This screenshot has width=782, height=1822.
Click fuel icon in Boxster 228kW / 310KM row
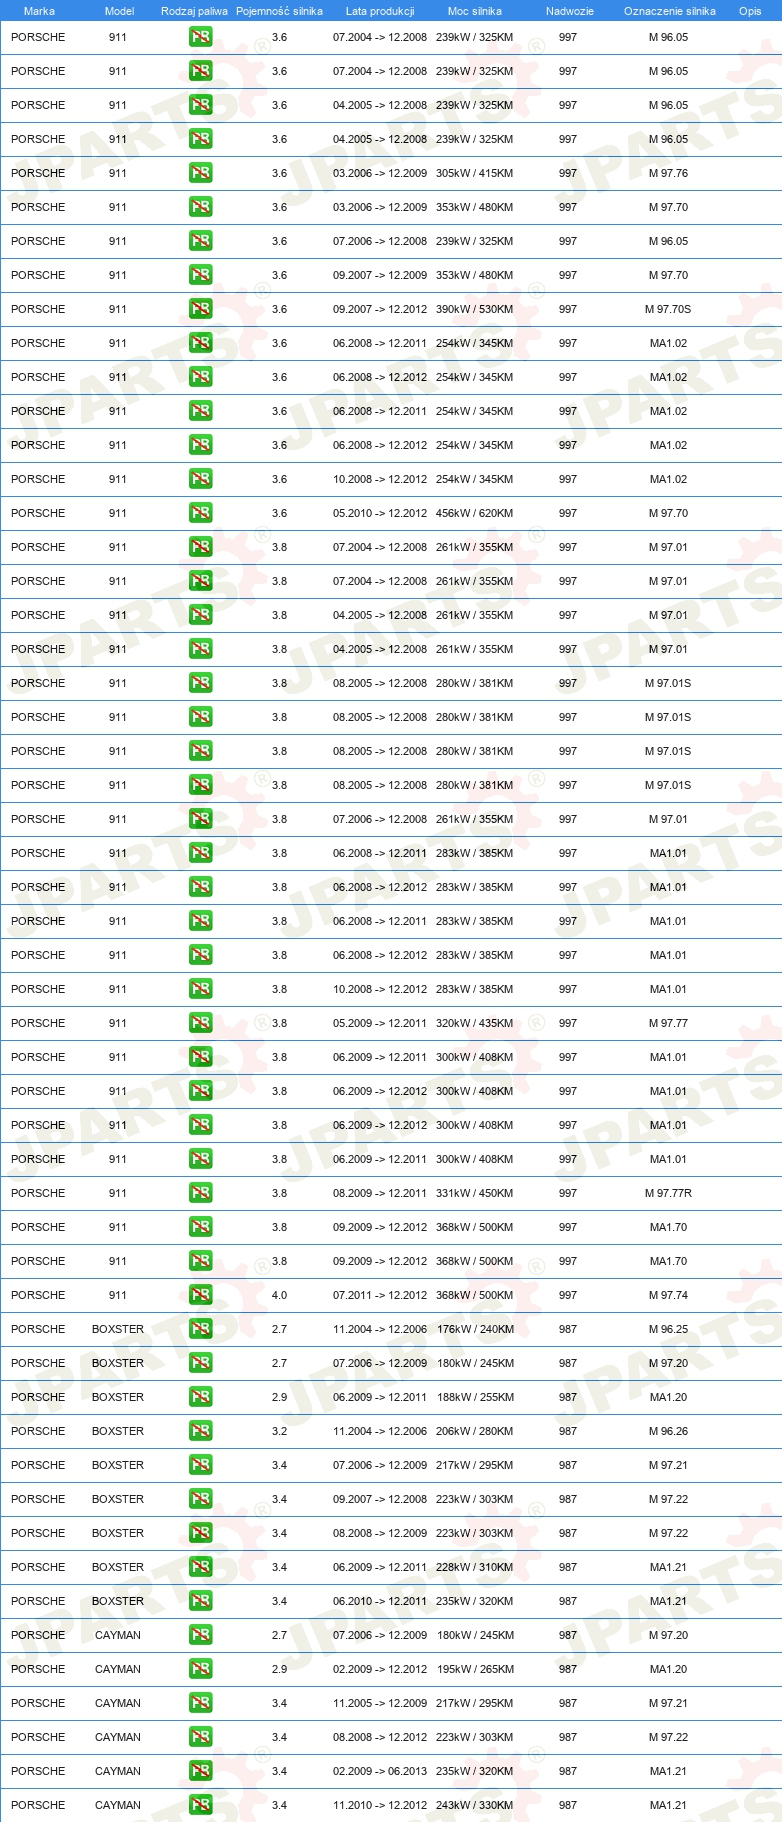tap(200, 1567)
